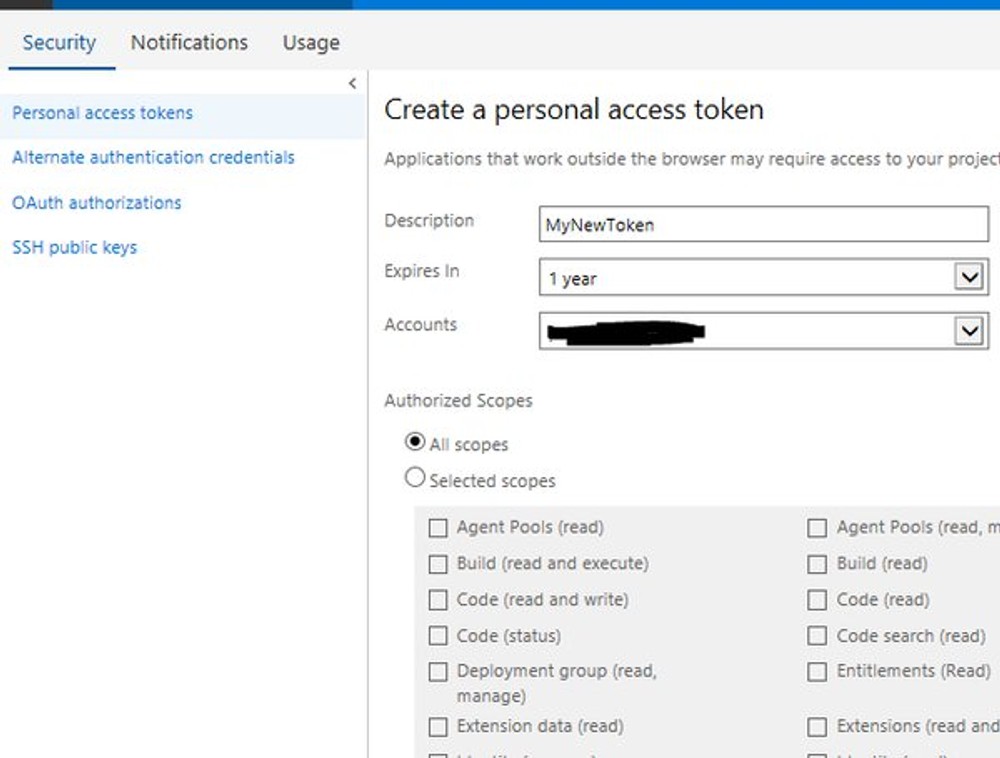
Task: Enable the Code (status) scope
Action: click(438, 635)
